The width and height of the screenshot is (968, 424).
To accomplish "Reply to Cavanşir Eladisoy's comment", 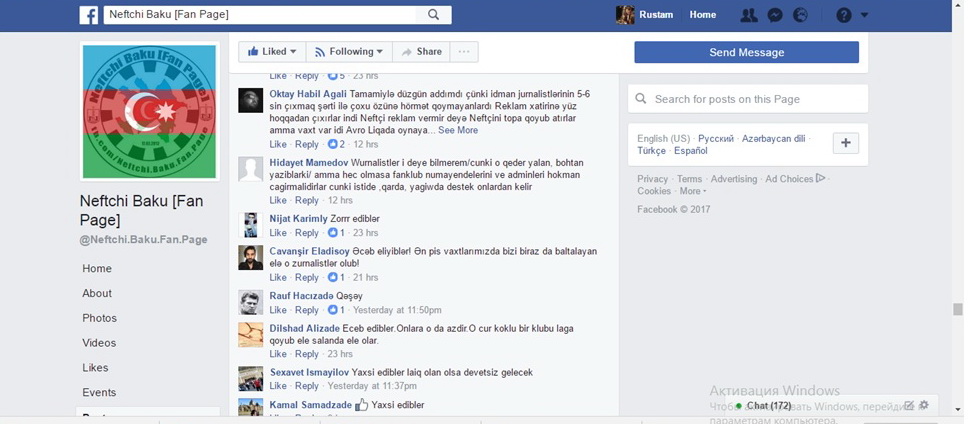I will tap(306, 277).
